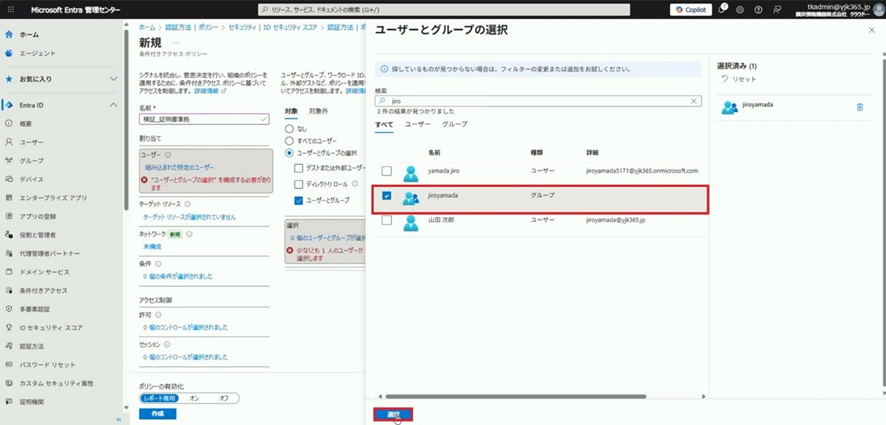This screenshot has width=886, height=425.
Task: Open the feedback icon in top bar
Action: pos(776,9)
